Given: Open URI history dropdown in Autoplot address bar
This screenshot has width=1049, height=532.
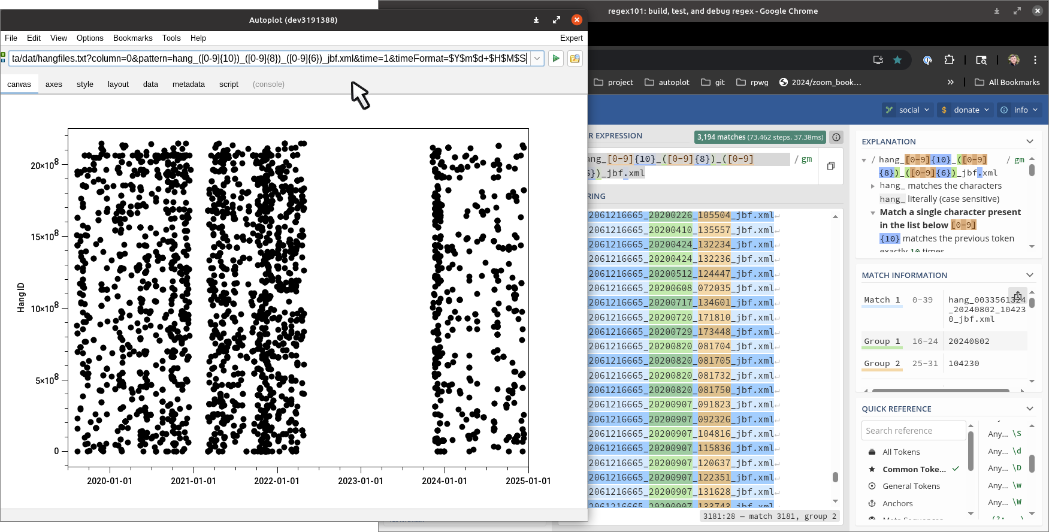Looking at the screenshot, I should (x=537, y=59).
